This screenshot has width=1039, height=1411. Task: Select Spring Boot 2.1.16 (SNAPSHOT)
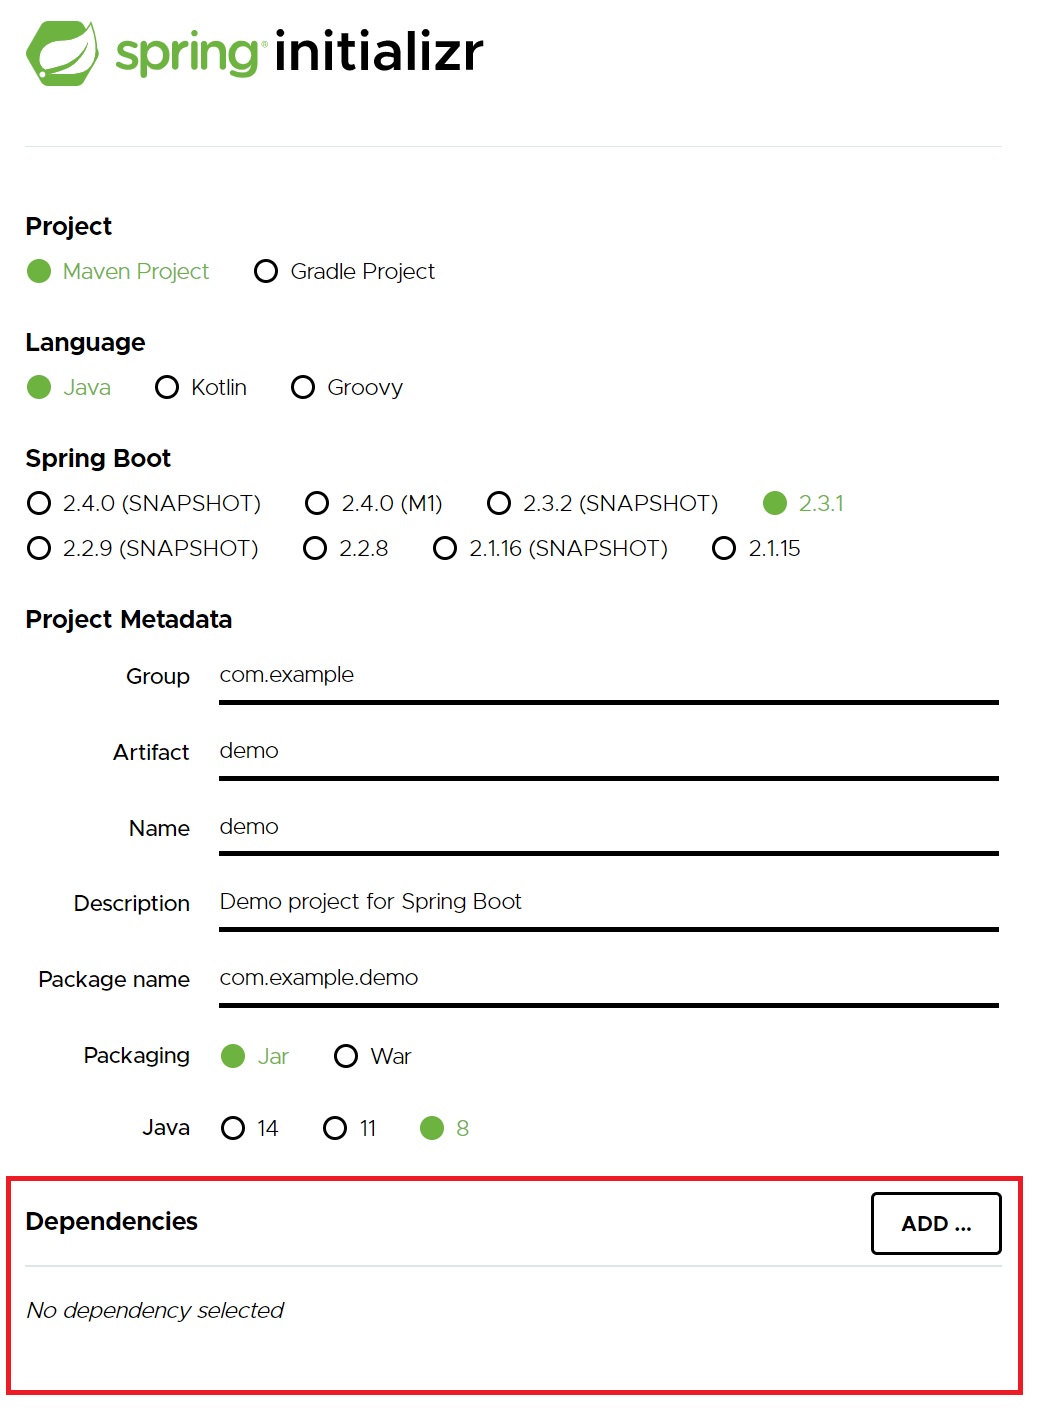[551, 548]
